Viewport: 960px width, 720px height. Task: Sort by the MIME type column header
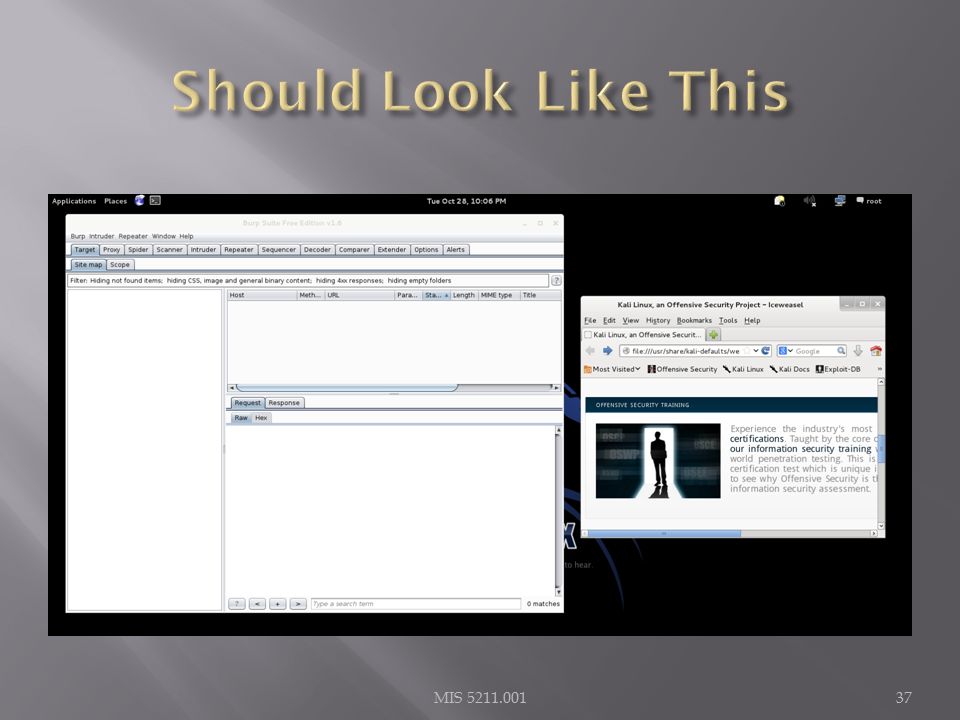point(499,295)
